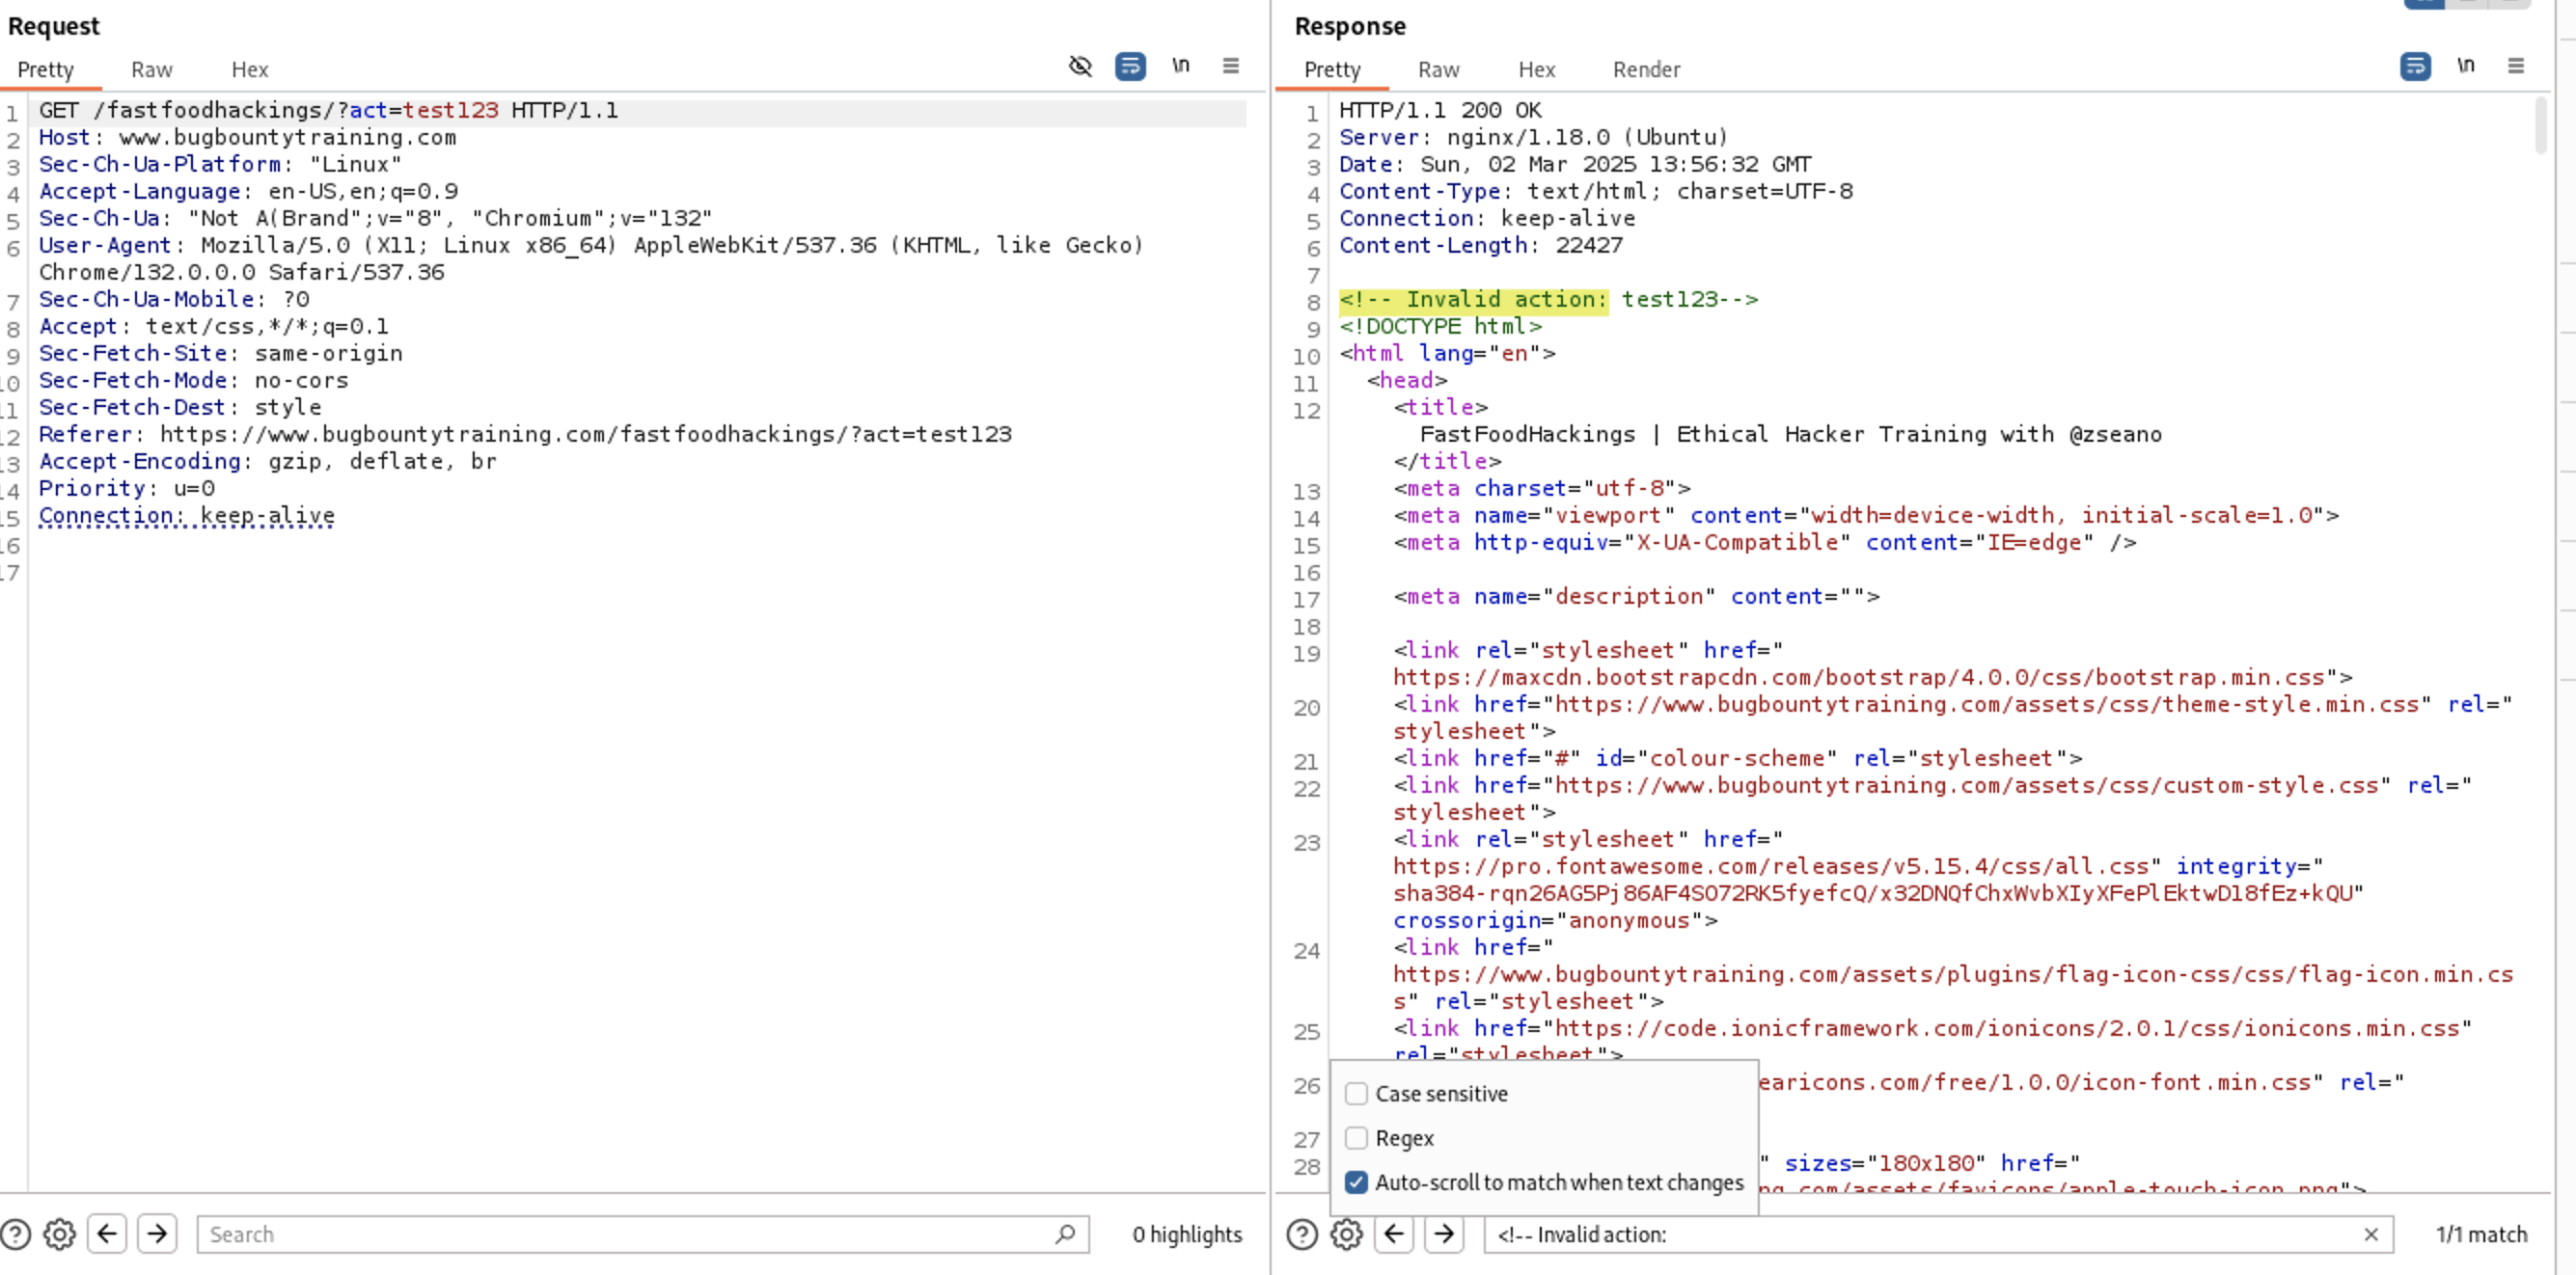Click magnifier icon in Request search box
Screen dimensions: 2576x1275
coord(1065,1234)
